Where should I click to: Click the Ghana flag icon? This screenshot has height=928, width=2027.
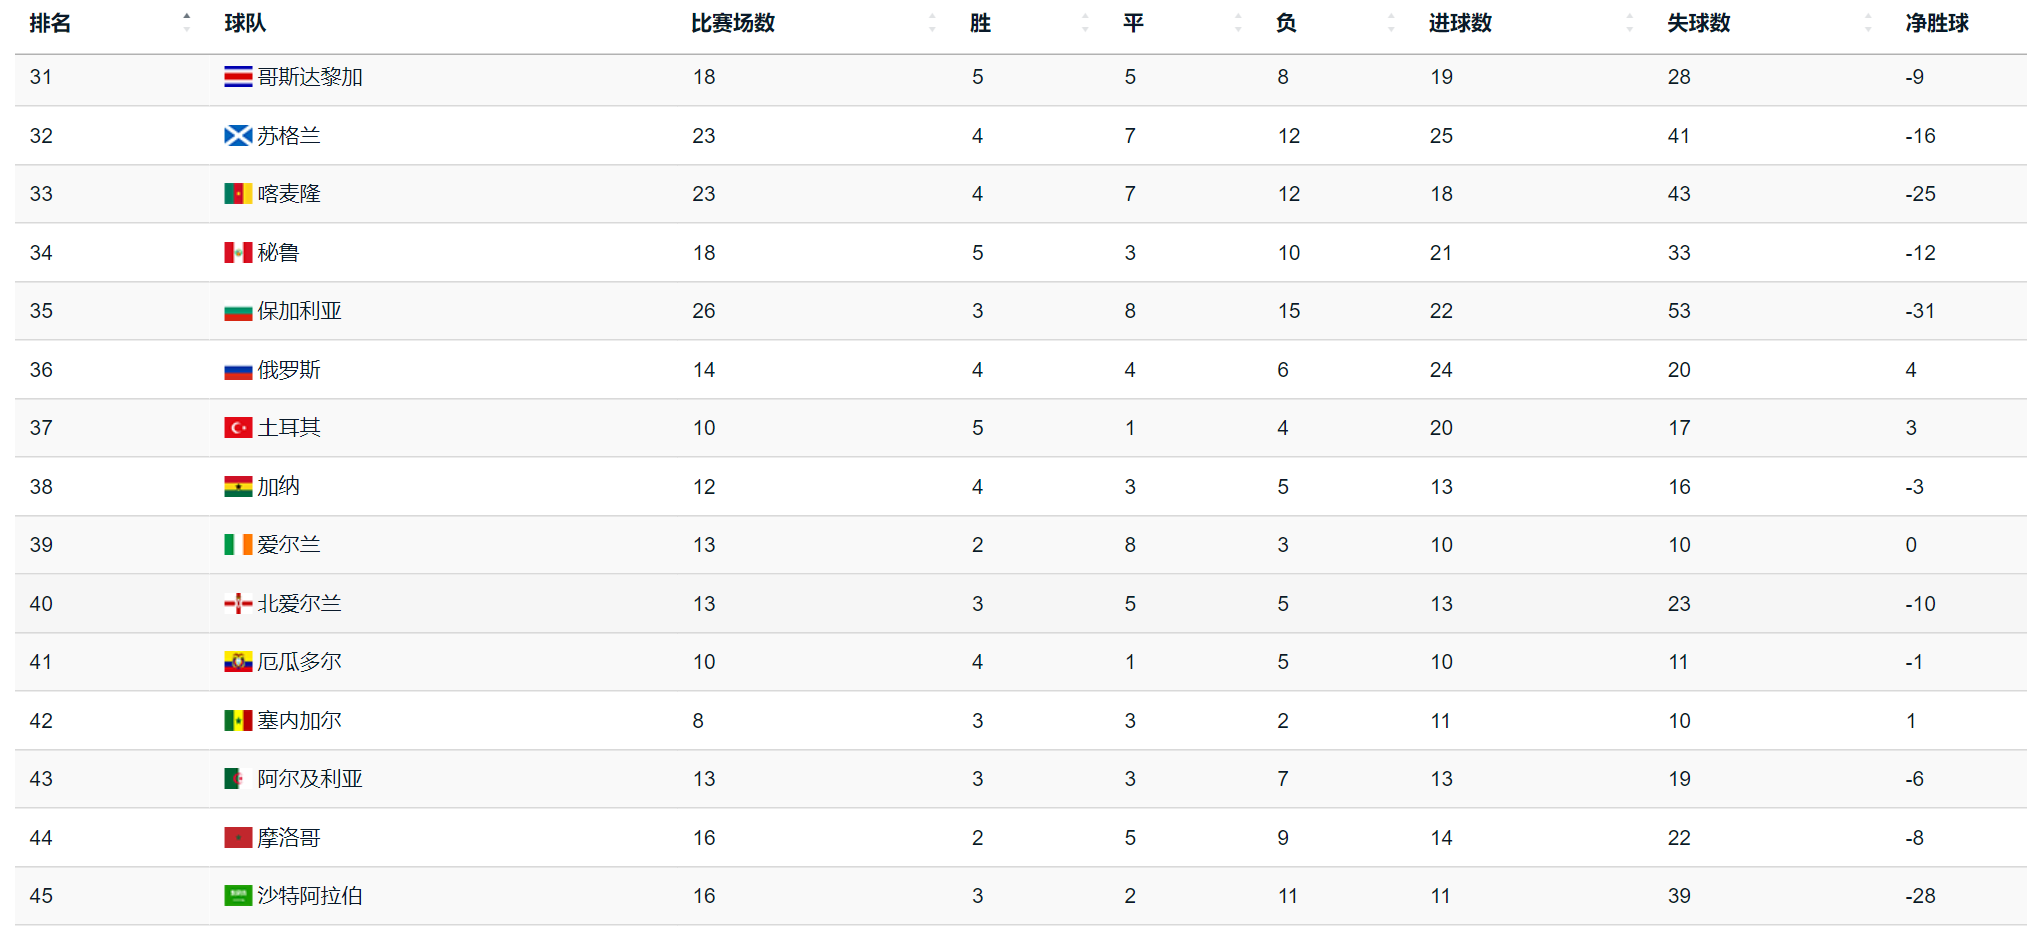tap(238, 487)
